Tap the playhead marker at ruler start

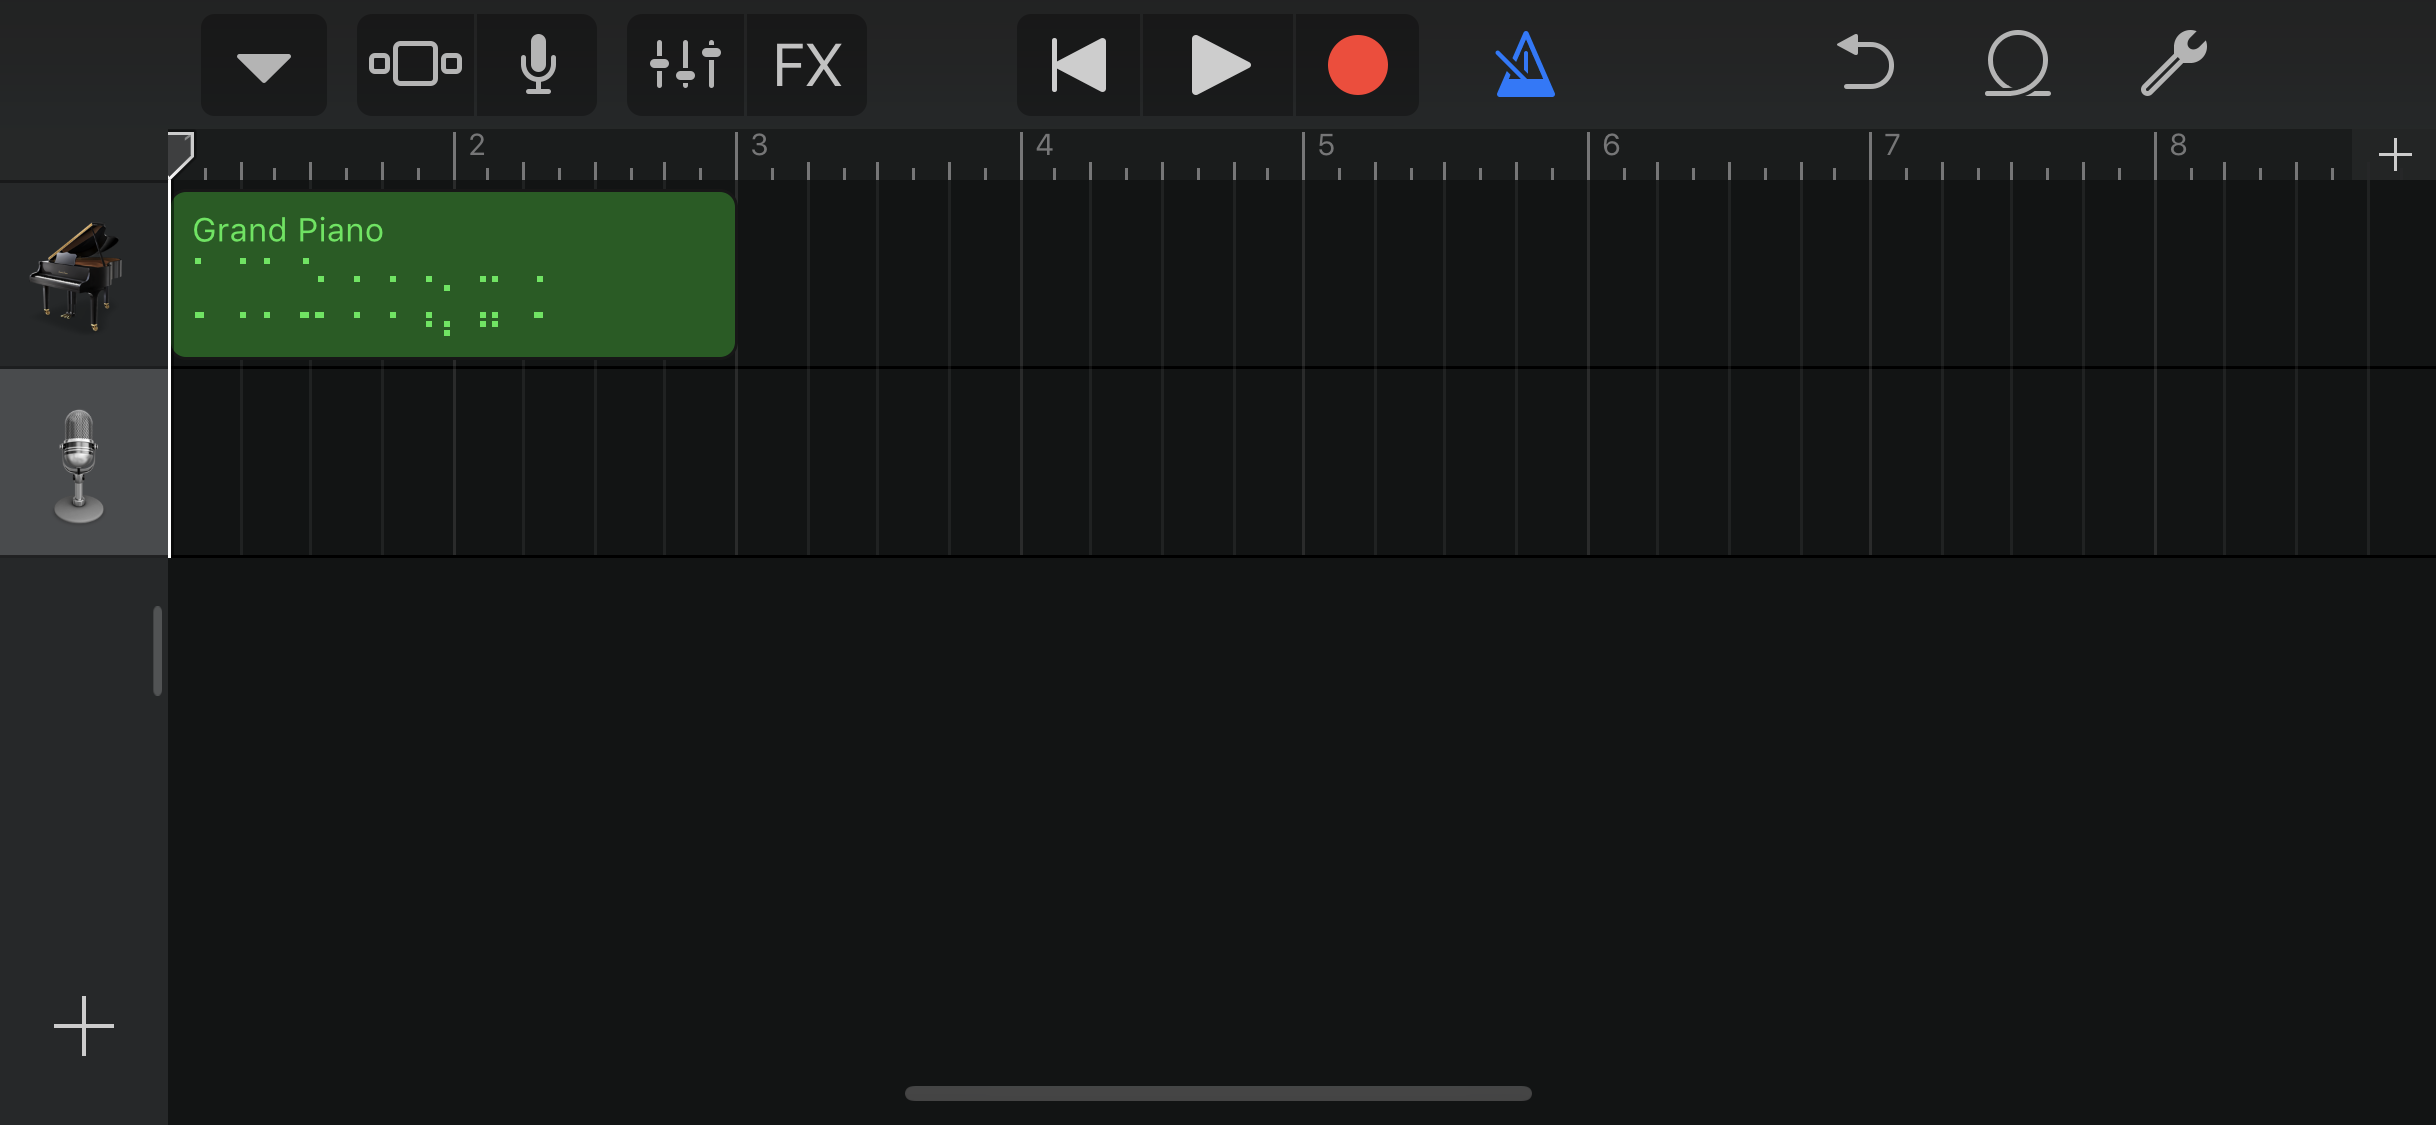(x=180, y=153)
